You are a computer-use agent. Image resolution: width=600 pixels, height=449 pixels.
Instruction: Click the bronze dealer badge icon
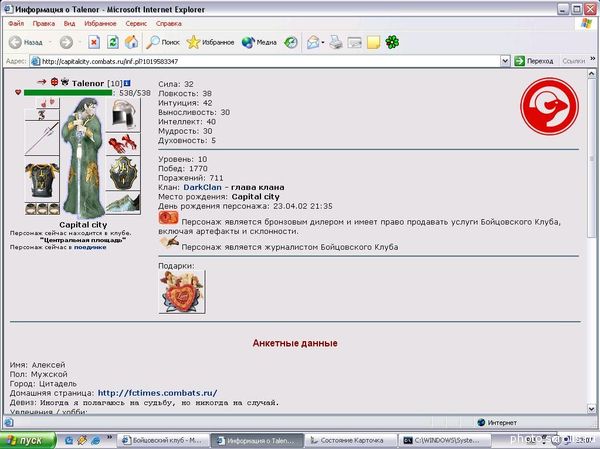pyautogui.click(x=168, y=217)
